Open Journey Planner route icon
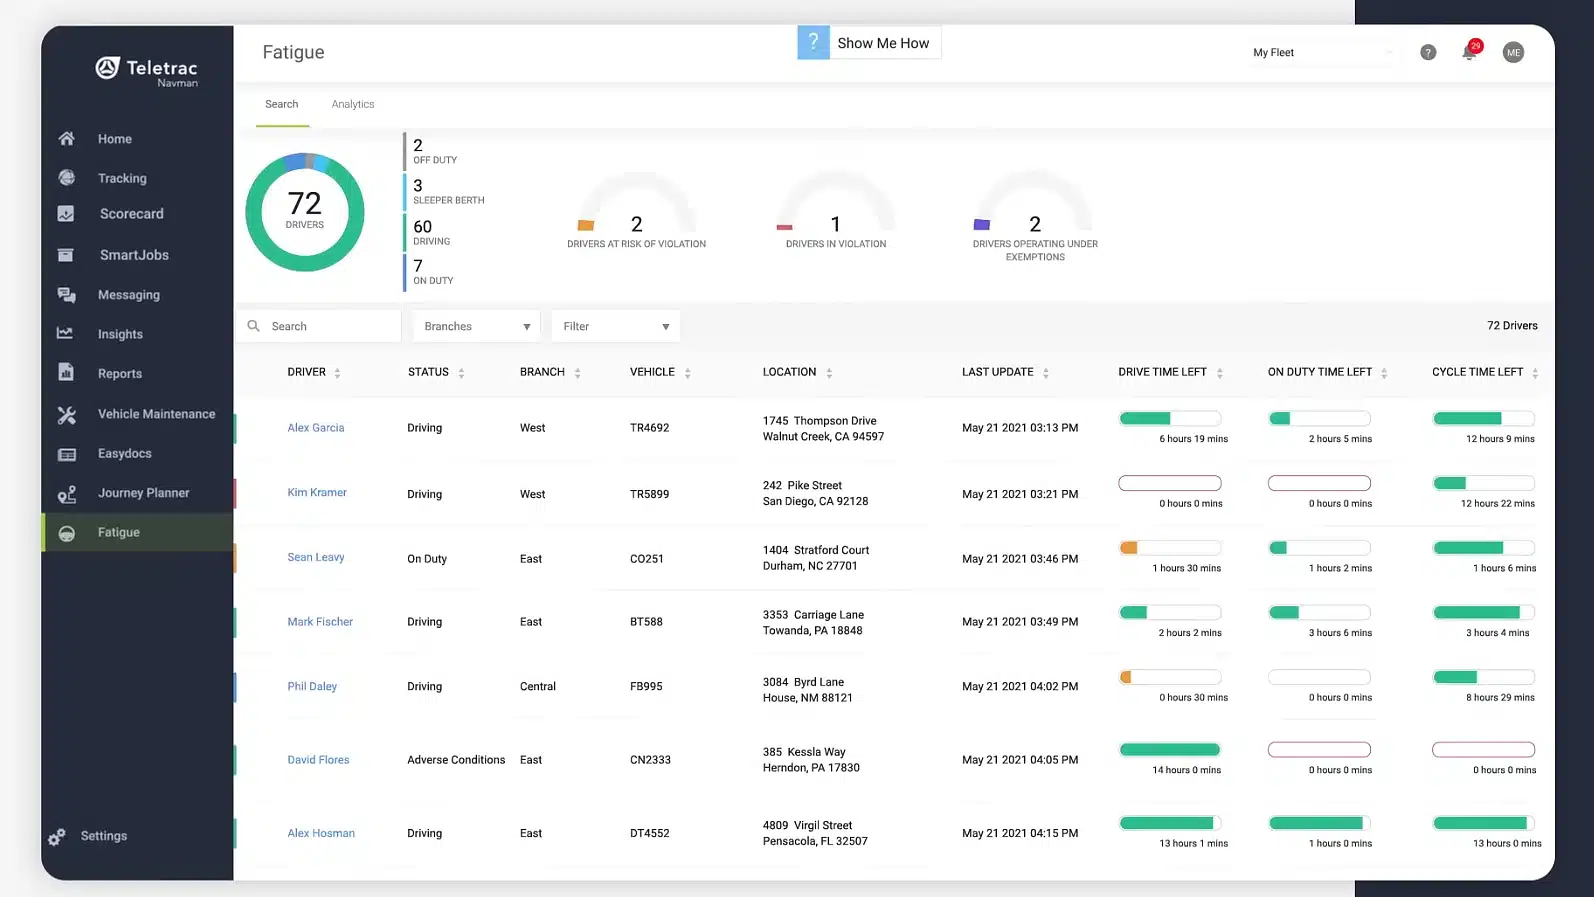This screenshot has height=897, width=1594. 66,494
